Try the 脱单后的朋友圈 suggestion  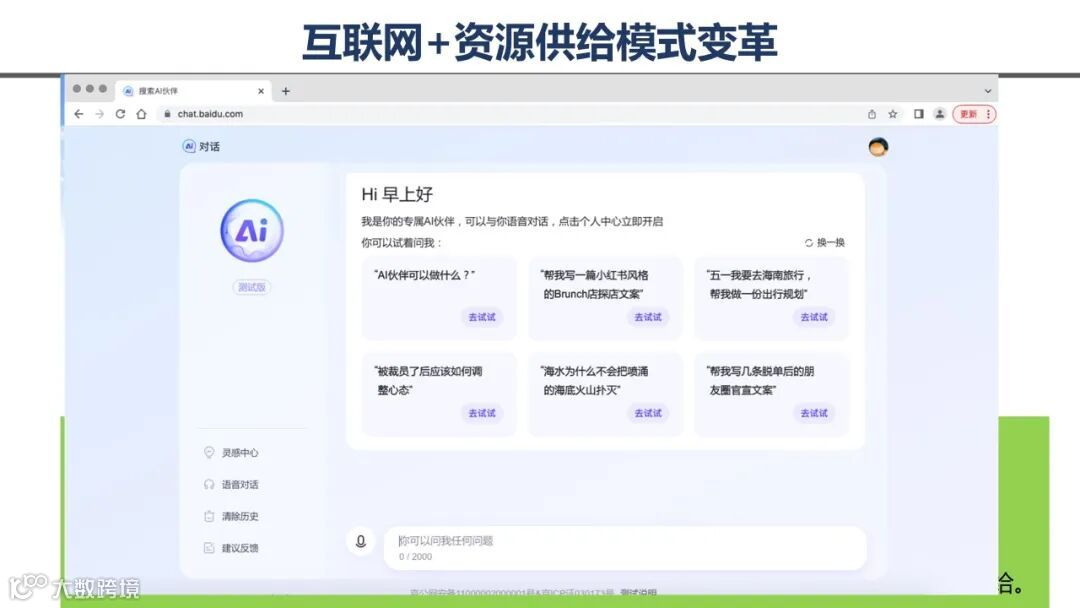coord(813,413)
